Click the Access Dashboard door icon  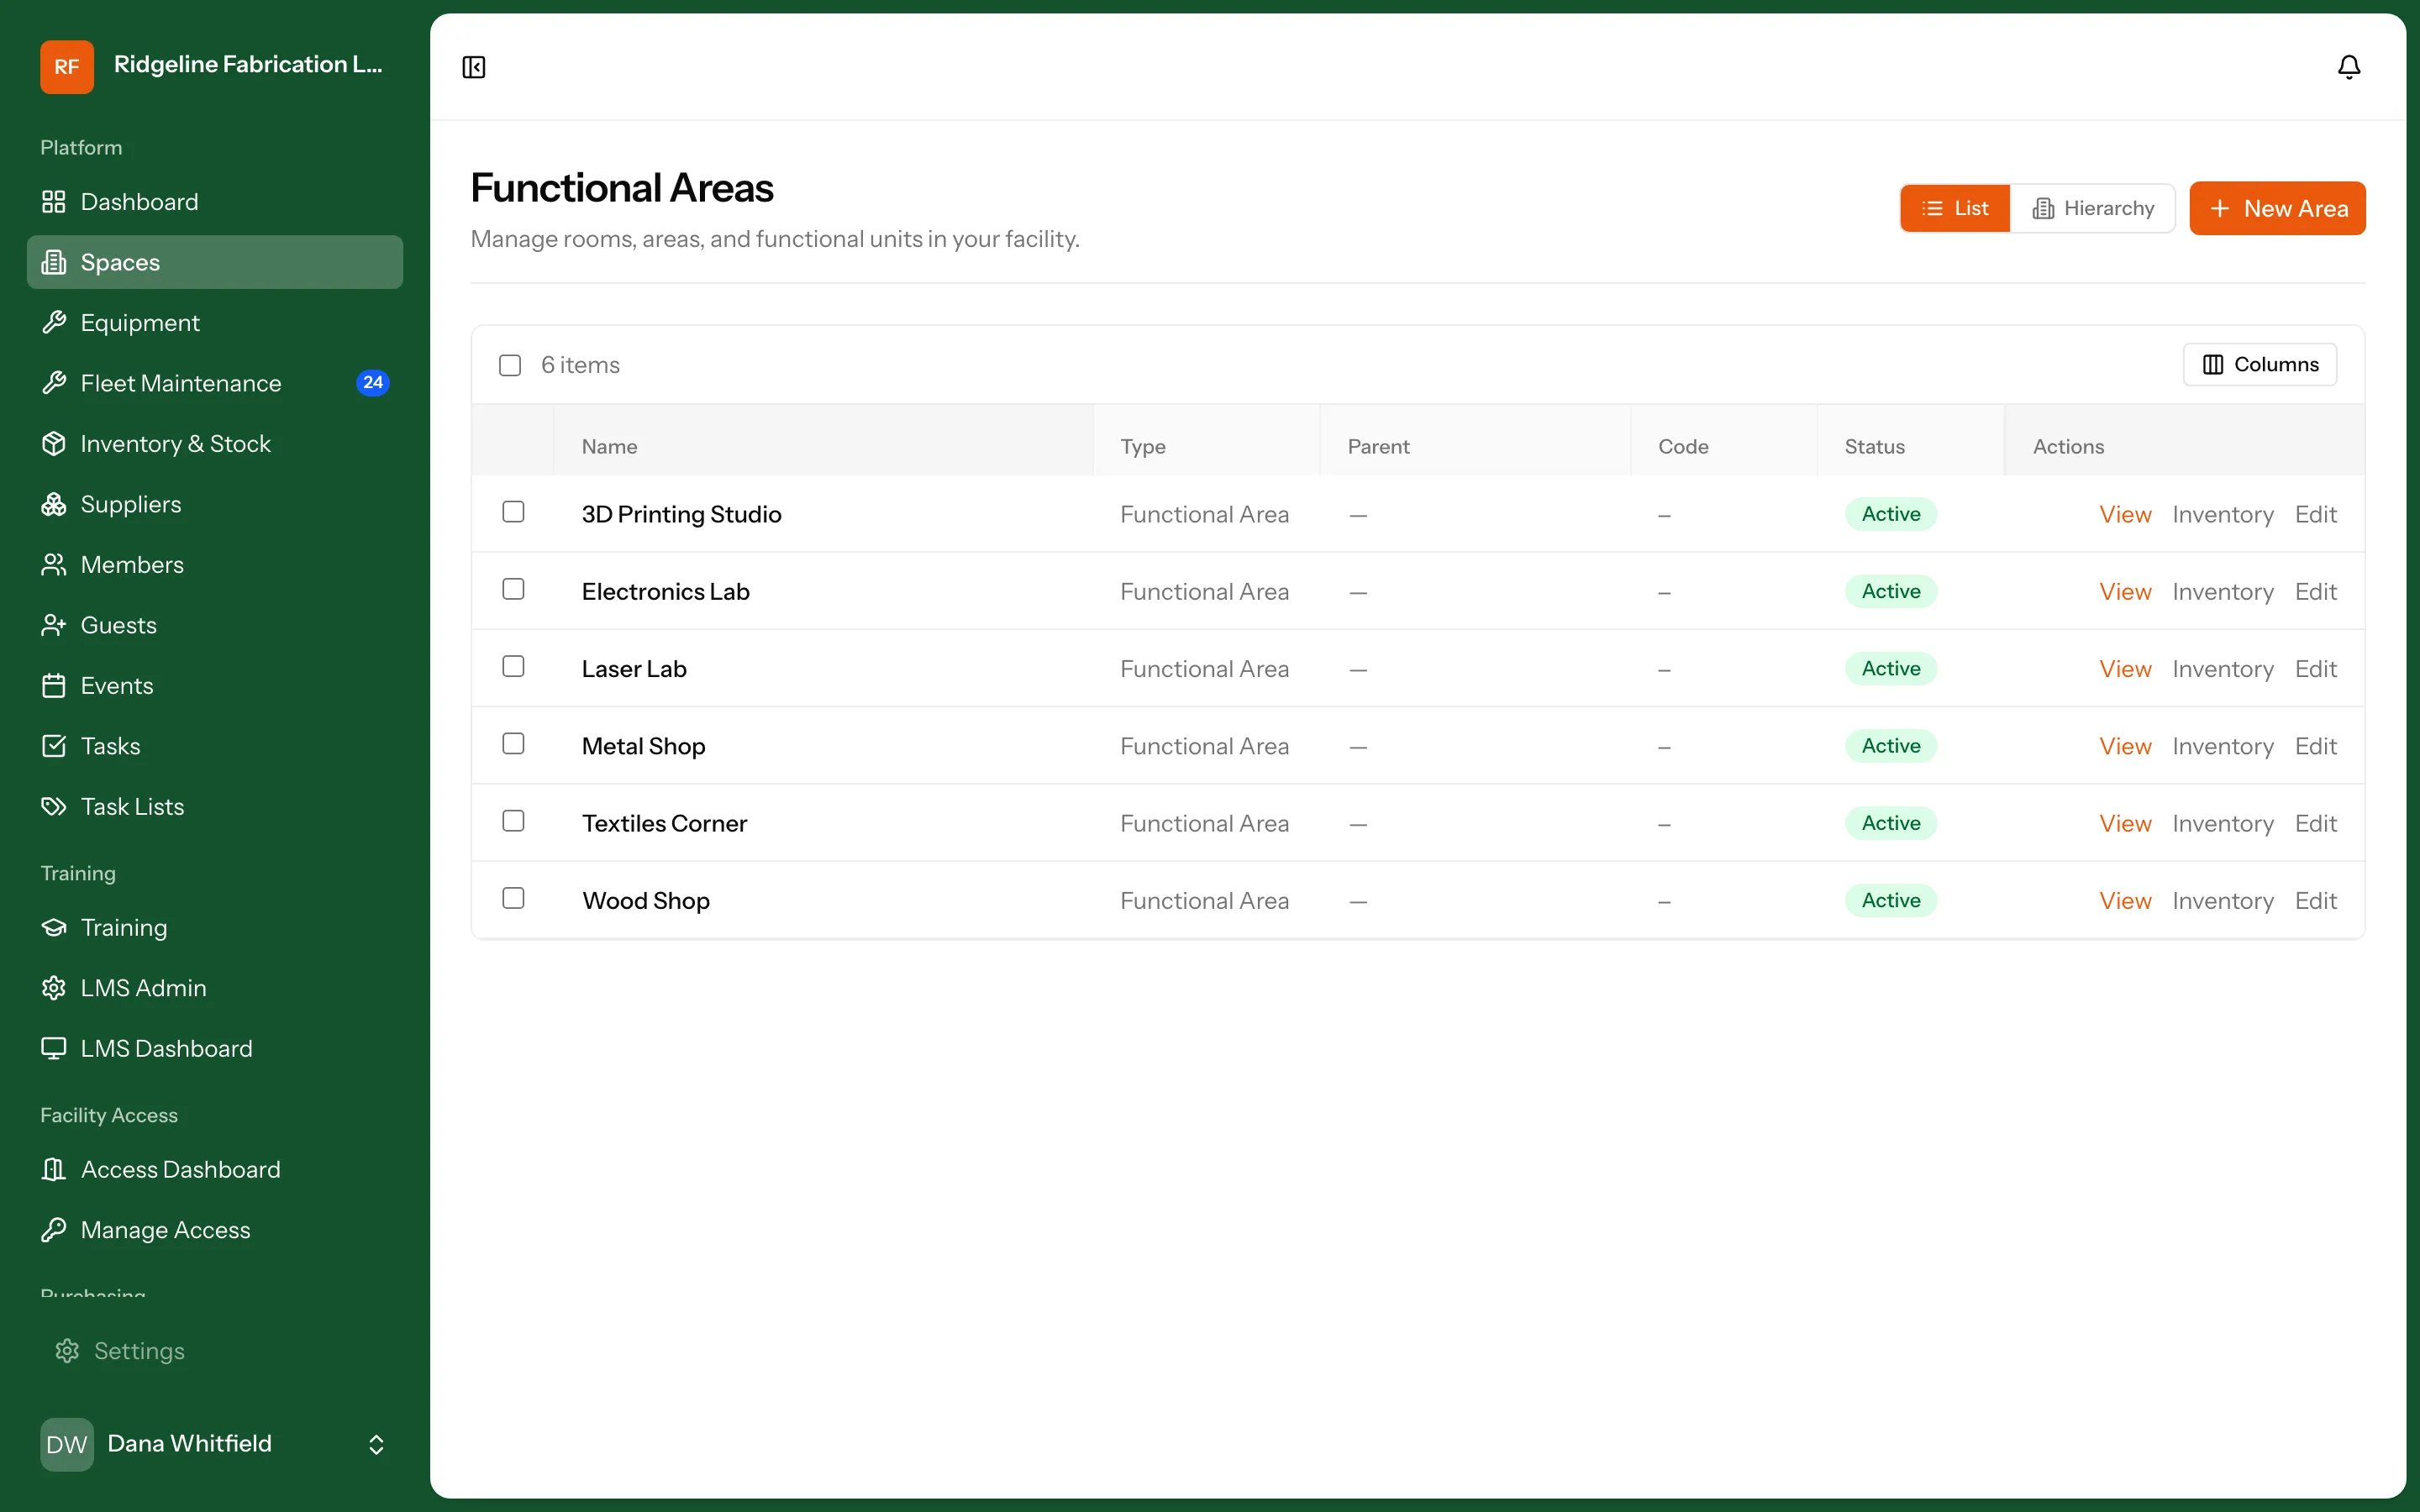(x=54, y=1170)
